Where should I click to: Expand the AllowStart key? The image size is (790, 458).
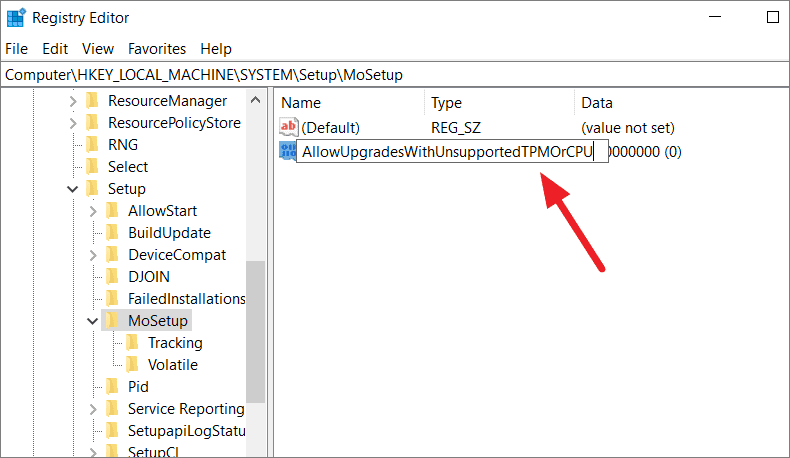(x=93, y=211)
